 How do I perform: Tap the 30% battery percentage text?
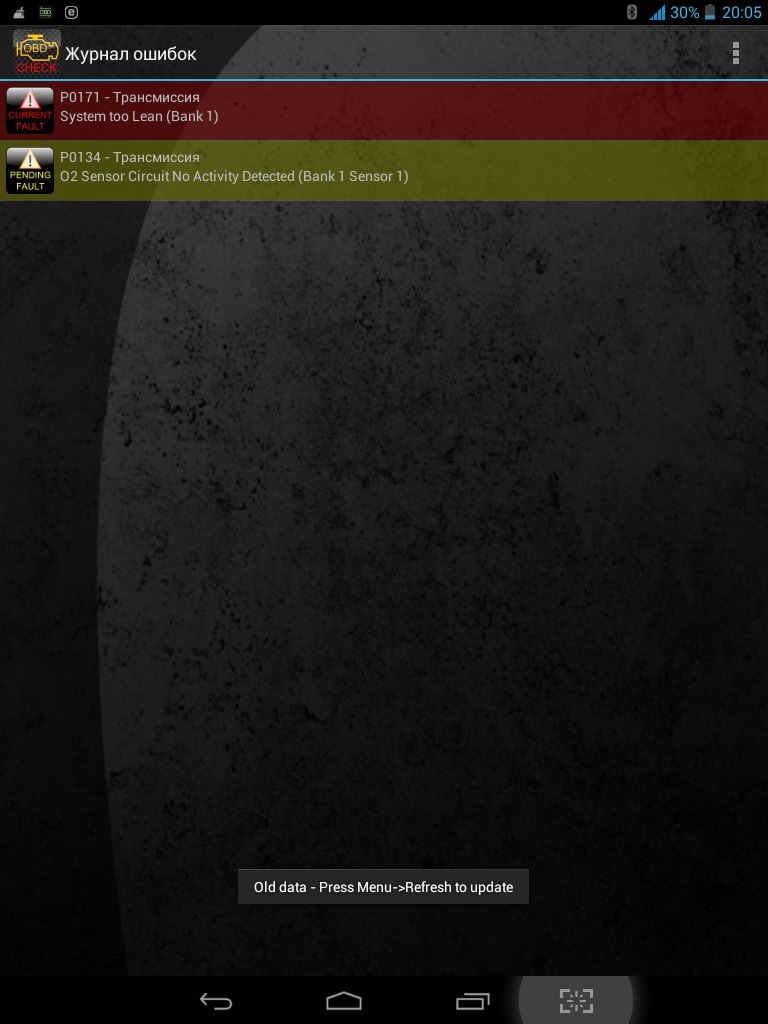684,12
